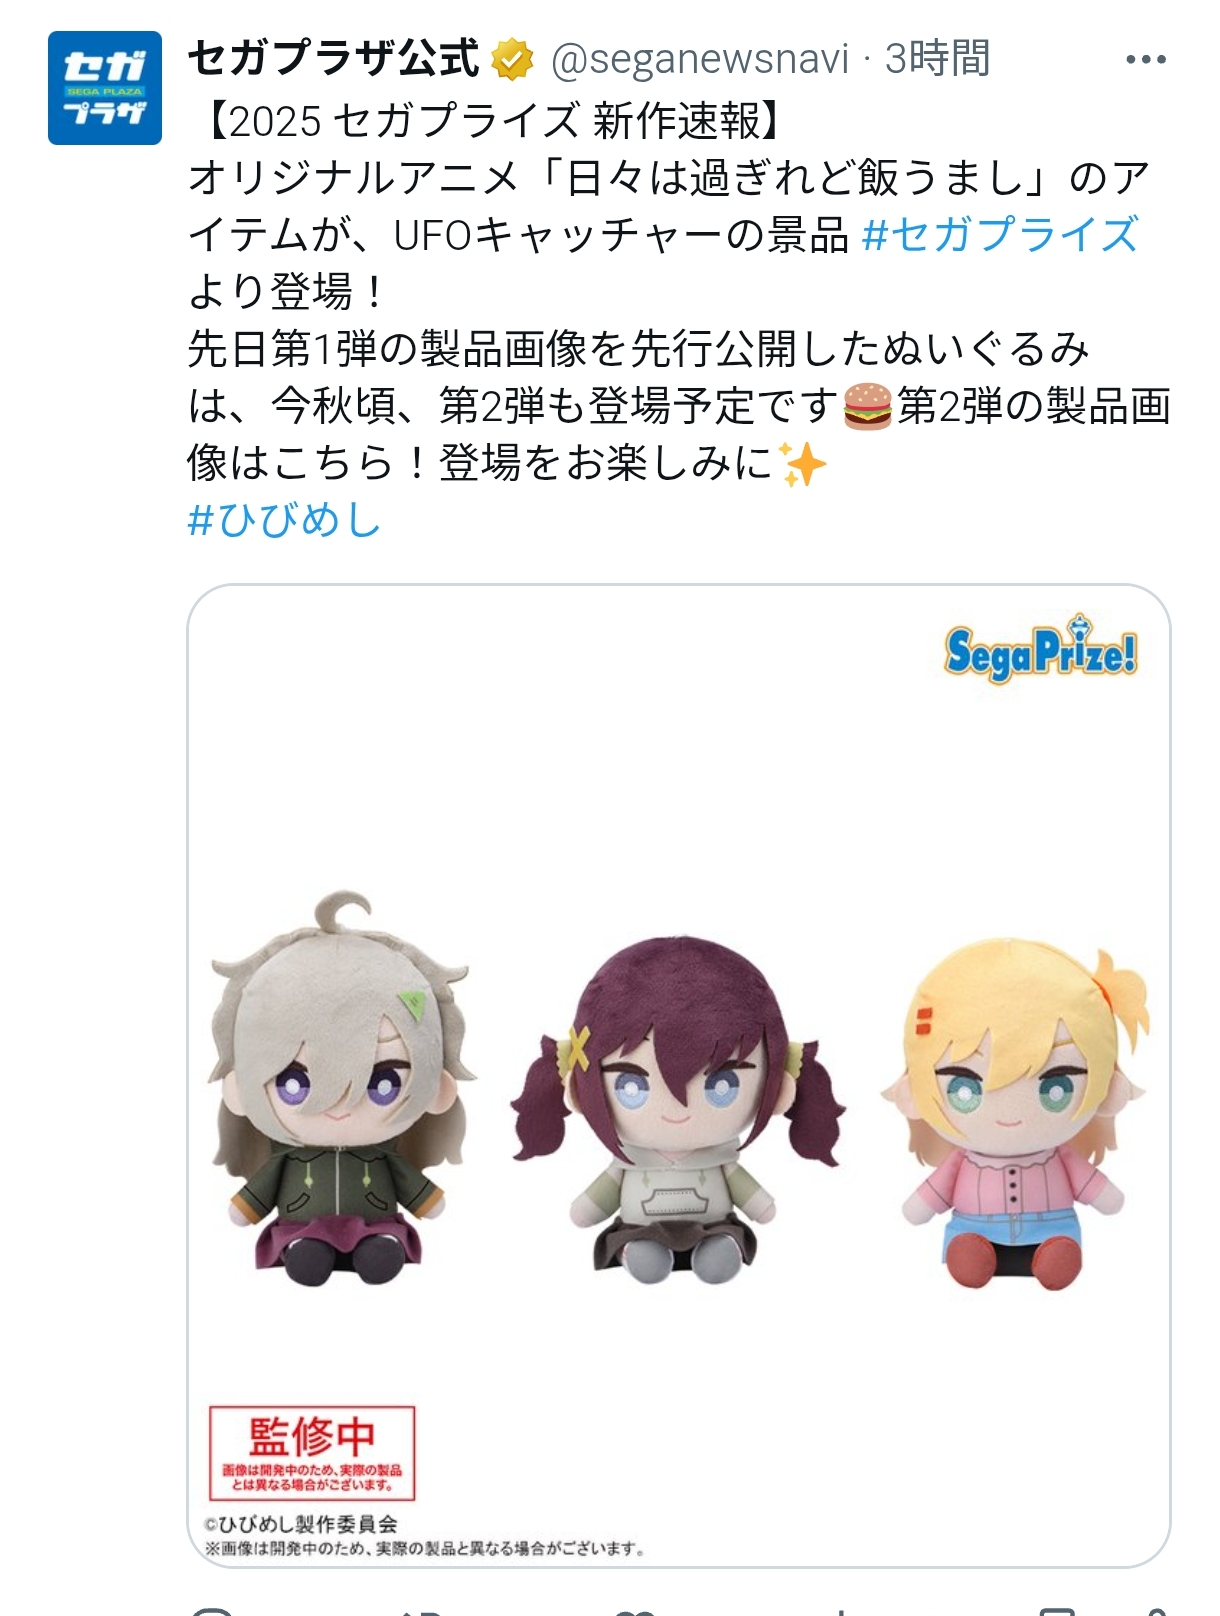The image size is (1220, 1616).
Task: Follow the #セガプライズ hashtag
Action: point(999,235)
